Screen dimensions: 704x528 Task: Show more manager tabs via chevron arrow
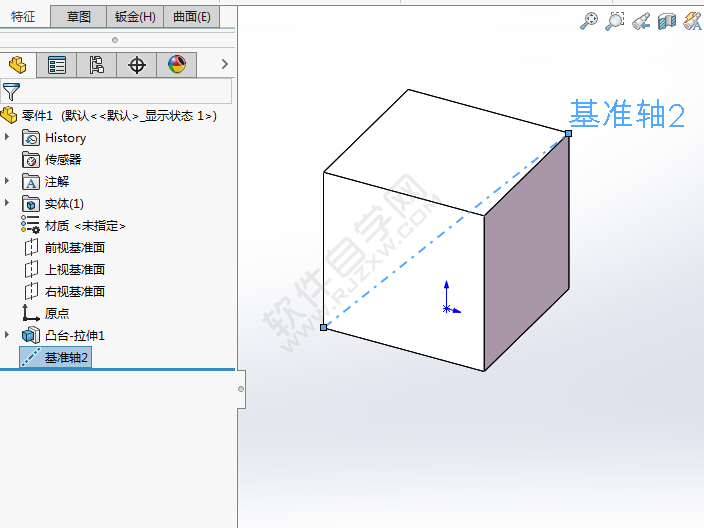tap(225, 64)
